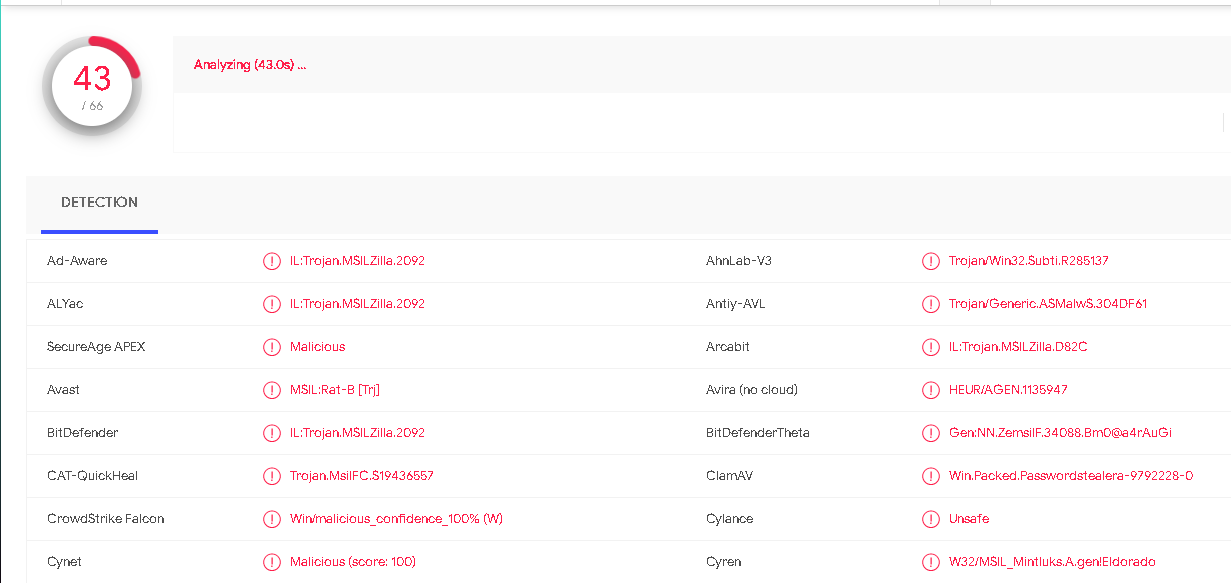Viewport: 1231px width, 583px height.
Task: Click the 'Trojan/Generic.ASMalwS.304DF61' detection text
Action: pos(1048,304)
